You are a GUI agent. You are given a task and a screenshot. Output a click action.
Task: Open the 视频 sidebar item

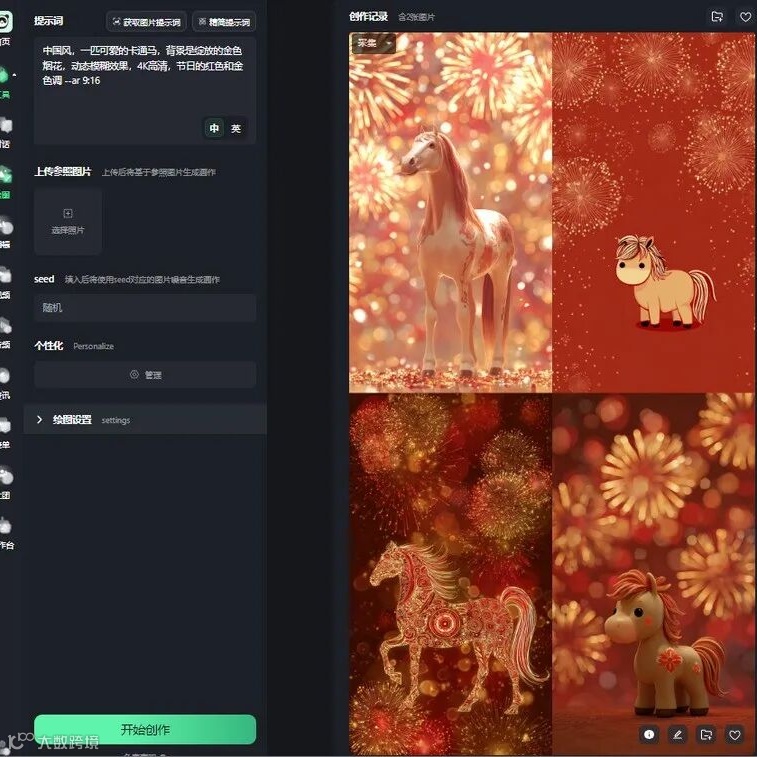(5, 282)
